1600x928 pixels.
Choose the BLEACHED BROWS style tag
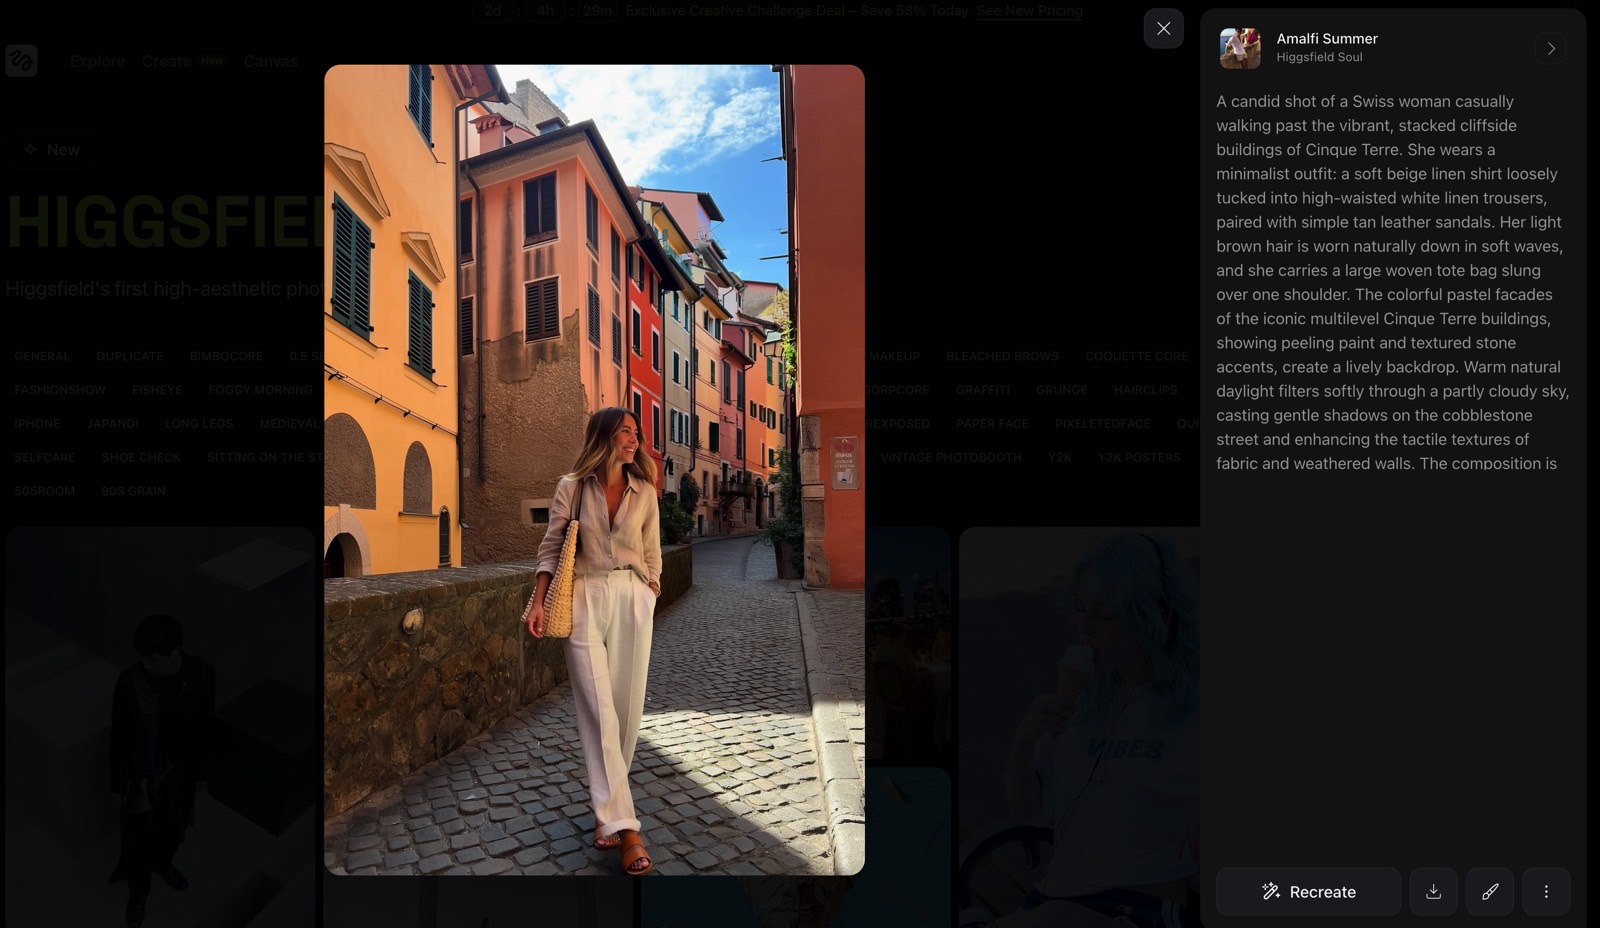1002,356
